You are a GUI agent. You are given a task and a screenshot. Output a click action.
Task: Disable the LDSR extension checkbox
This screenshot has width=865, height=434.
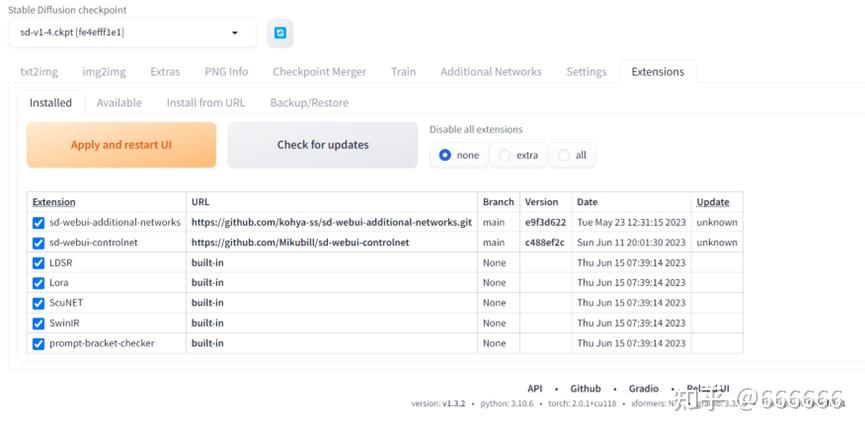(38, 263)
